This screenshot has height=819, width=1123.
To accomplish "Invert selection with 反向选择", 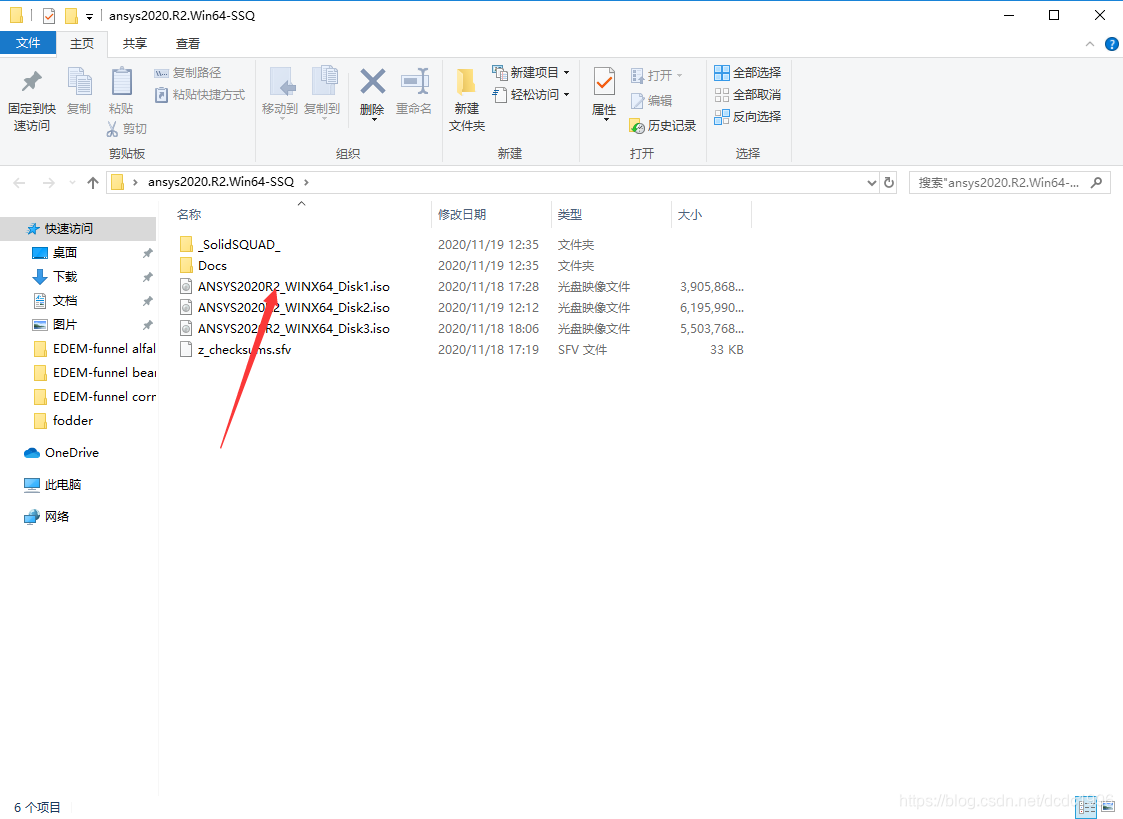I will point(747,117).
